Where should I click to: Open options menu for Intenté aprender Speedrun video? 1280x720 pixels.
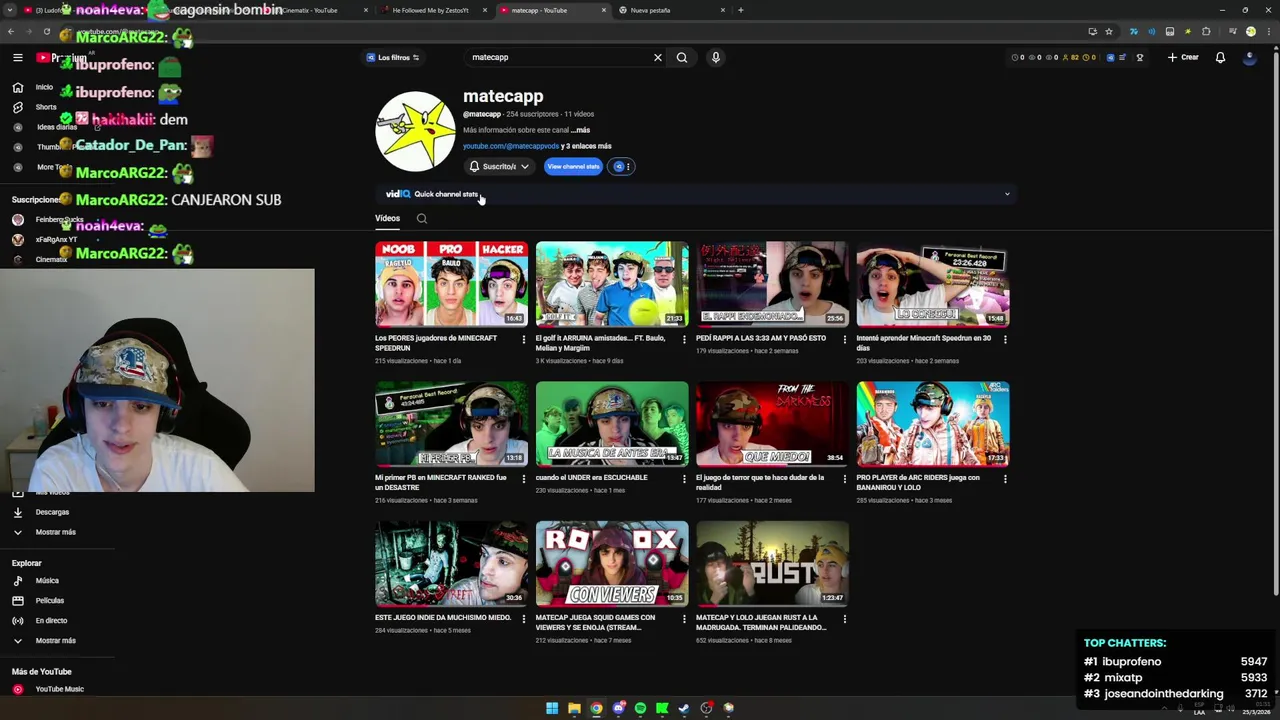(x=1005, y=339)
